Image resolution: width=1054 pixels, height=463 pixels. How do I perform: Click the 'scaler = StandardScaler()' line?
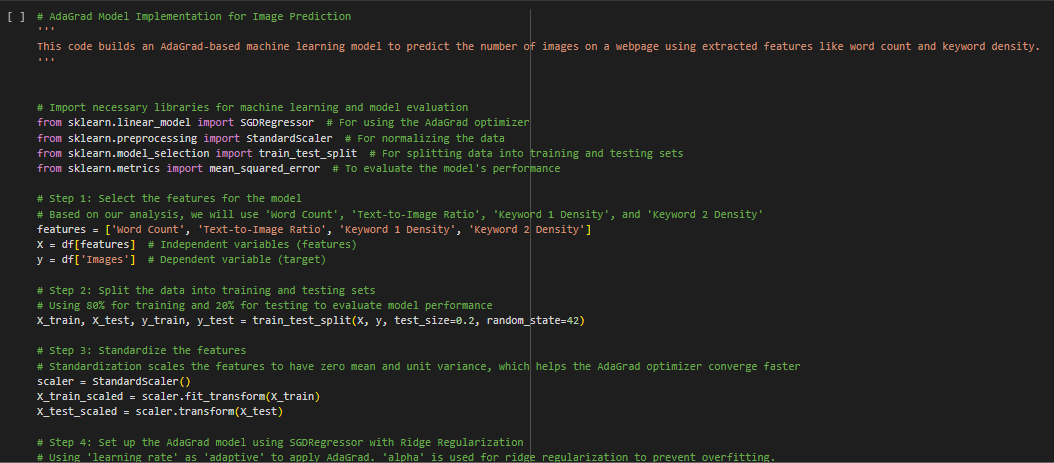pos(114,382)
